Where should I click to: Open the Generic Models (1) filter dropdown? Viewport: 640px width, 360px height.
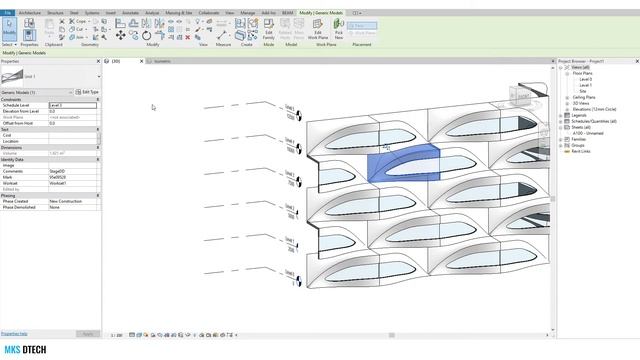click(x=70, y=93)
